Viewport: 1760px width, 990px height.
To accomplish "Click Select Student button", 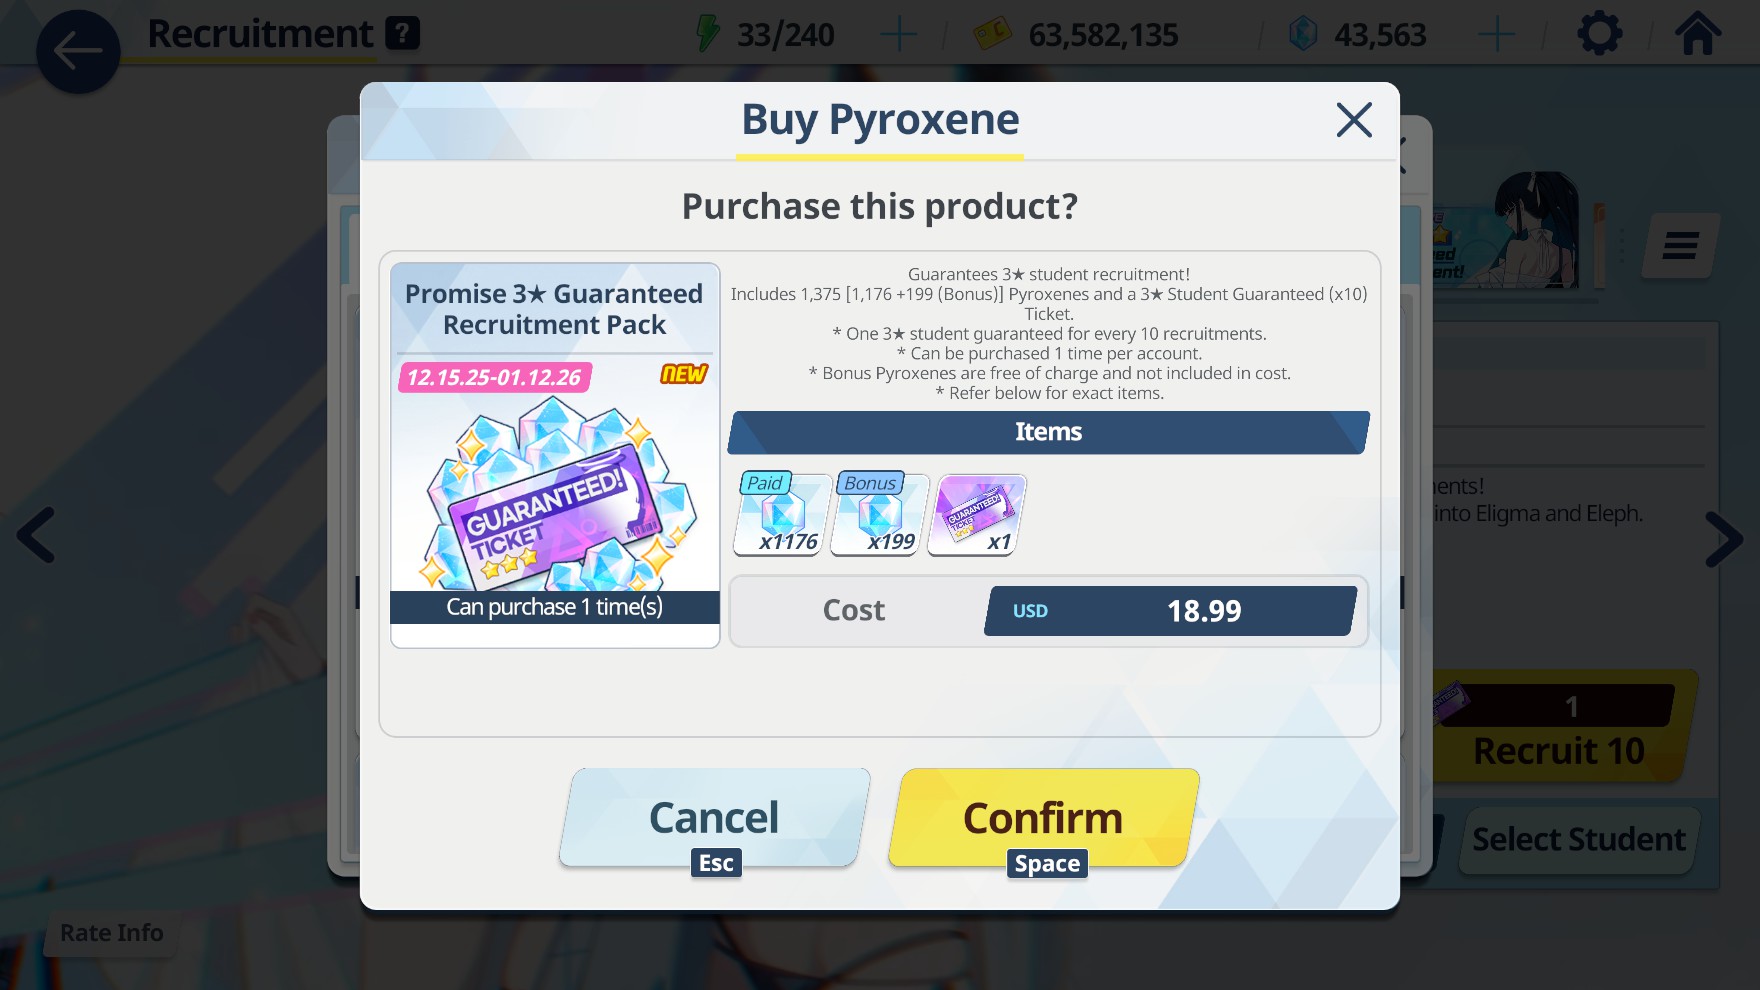I will point(1579,840).
